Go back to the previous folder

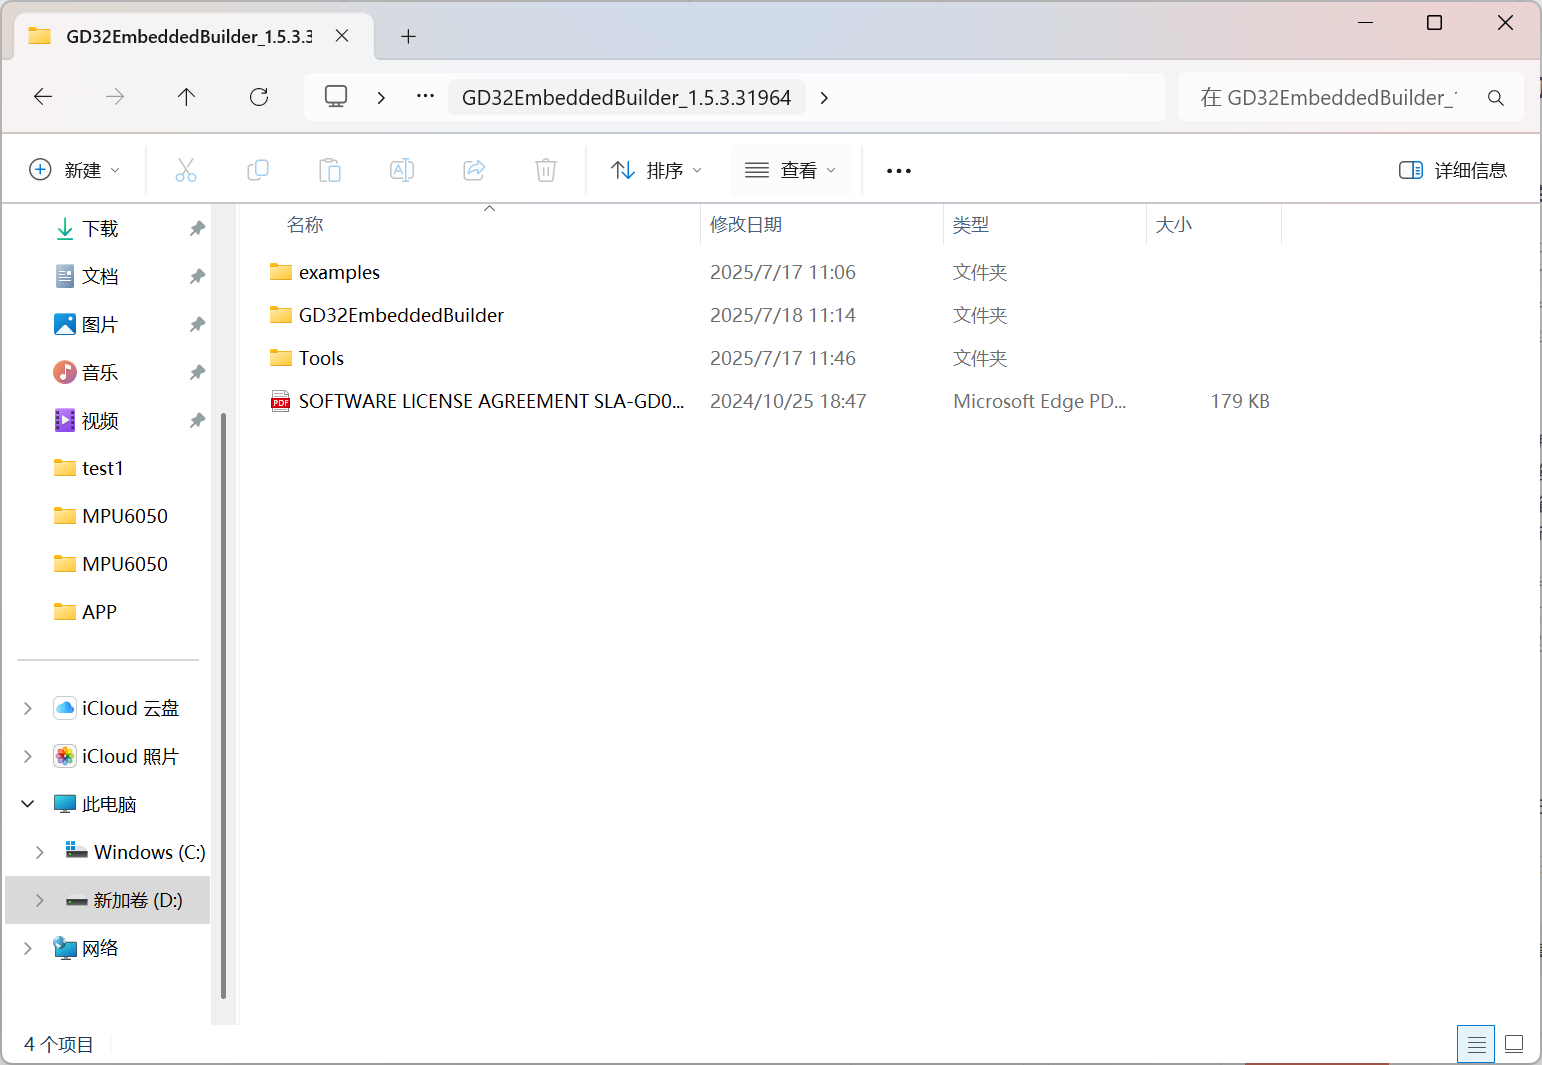click(x=43, y=97)
